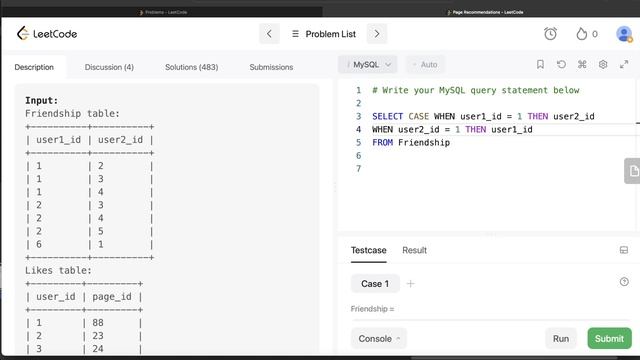Screen dimensions: 640x360
Task: Click the LeetCode logo
Action: point(47,33)
